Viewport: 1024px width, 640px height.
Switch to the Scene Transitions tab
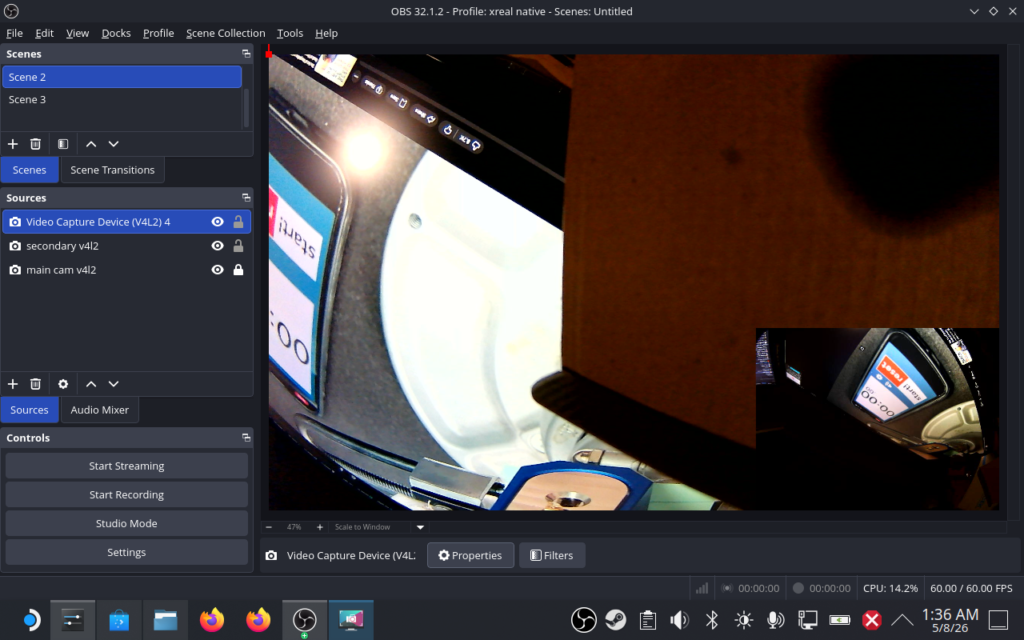click(112, 170)
